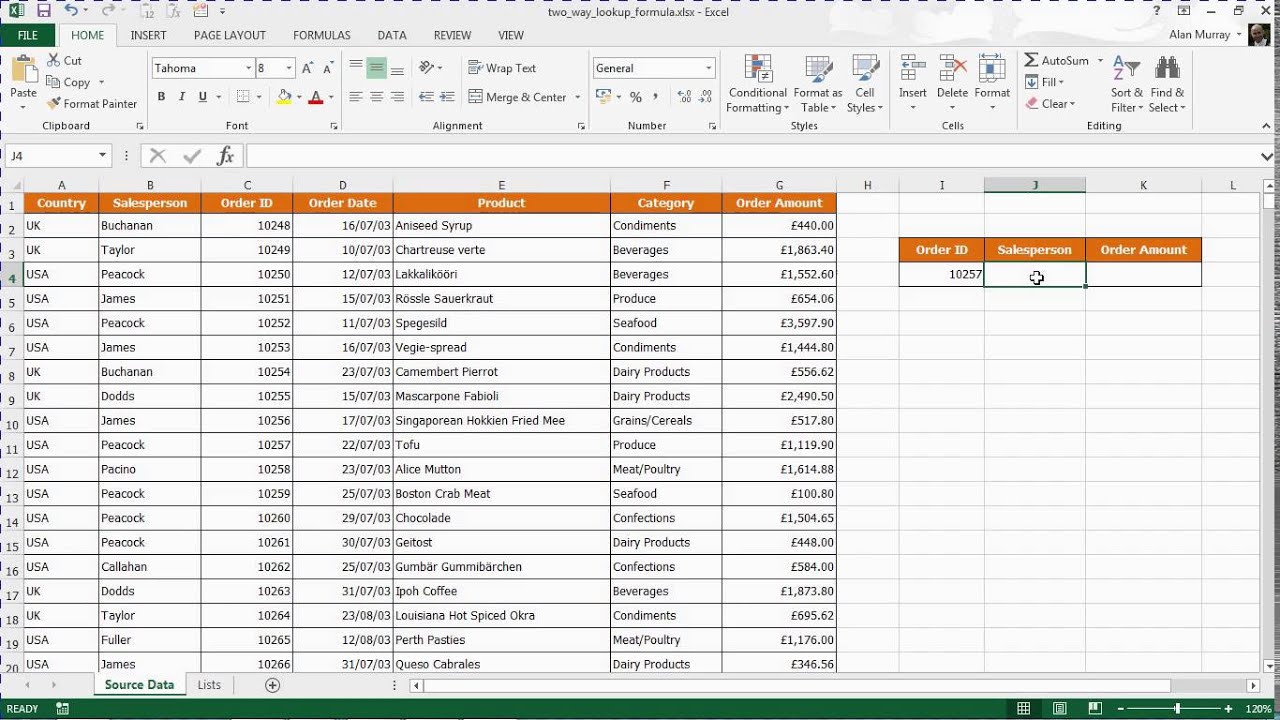Image resolution: width=1280 pixels, height=720 pixels.
Task: Toggle Wrap Text for the cell
Action: point(502,68)
